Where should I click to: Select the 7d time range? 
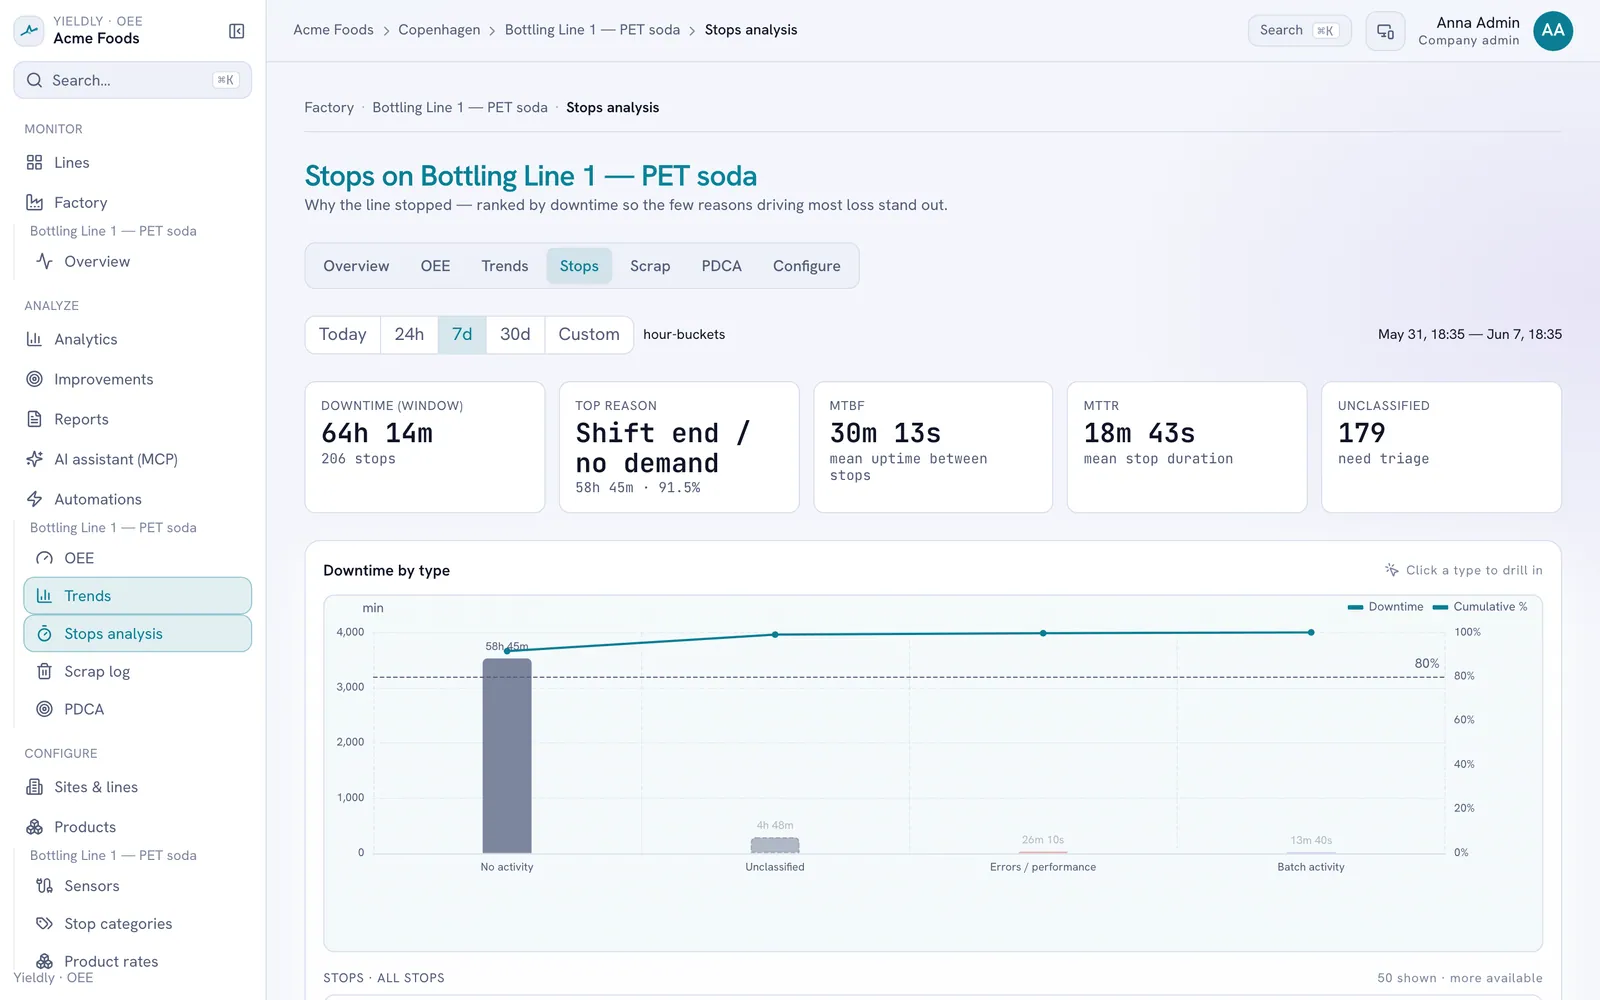462,334
